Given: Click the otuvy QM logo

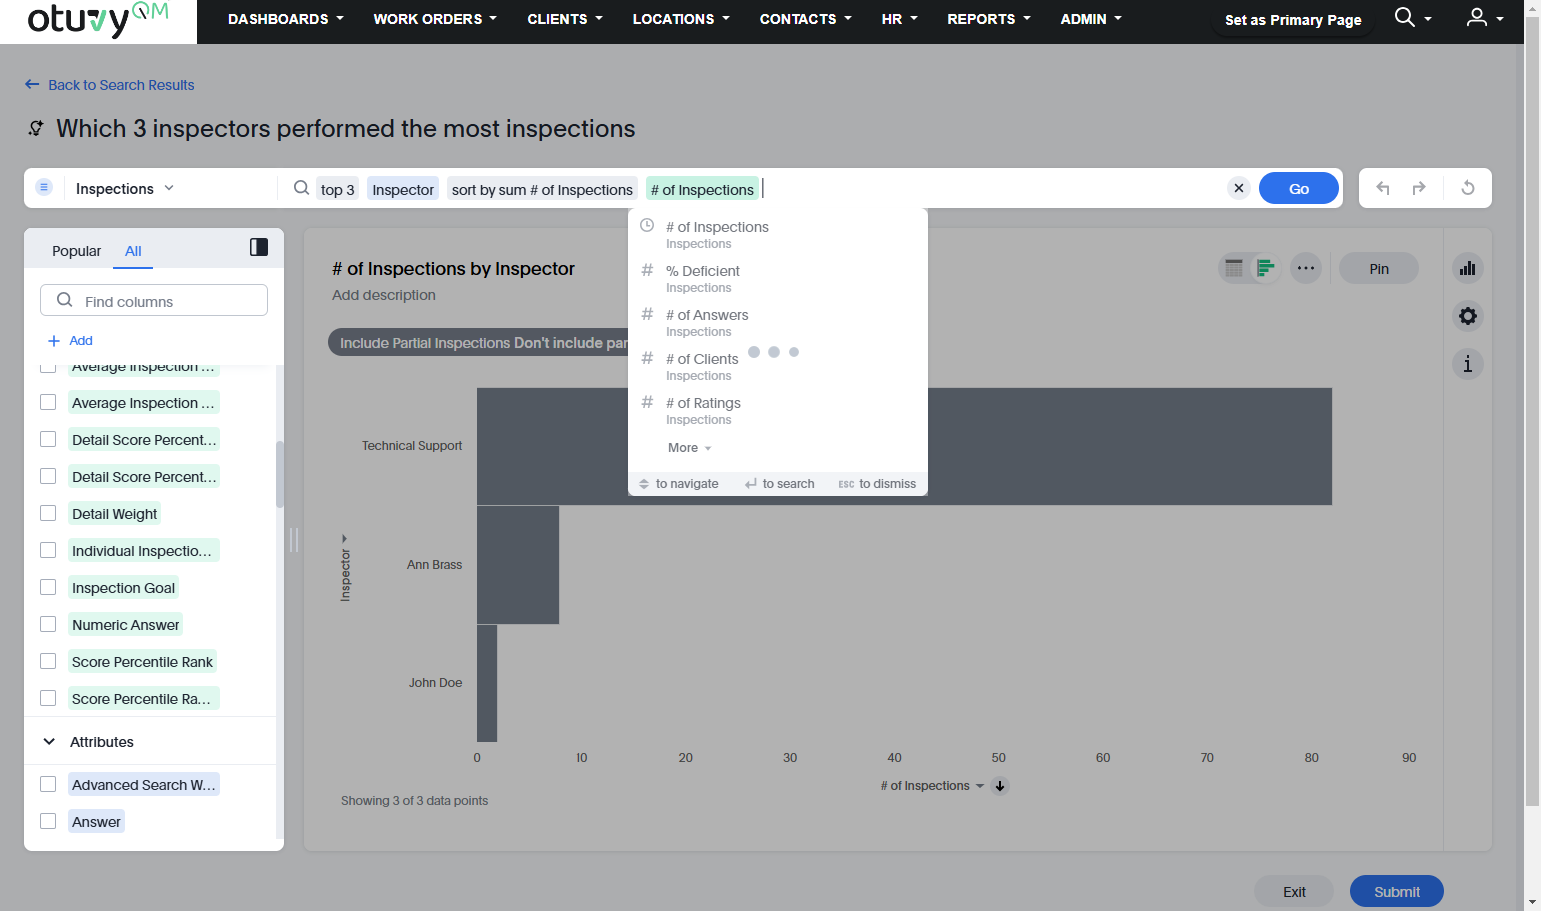Looking at the screenshot, I should 98,20.
